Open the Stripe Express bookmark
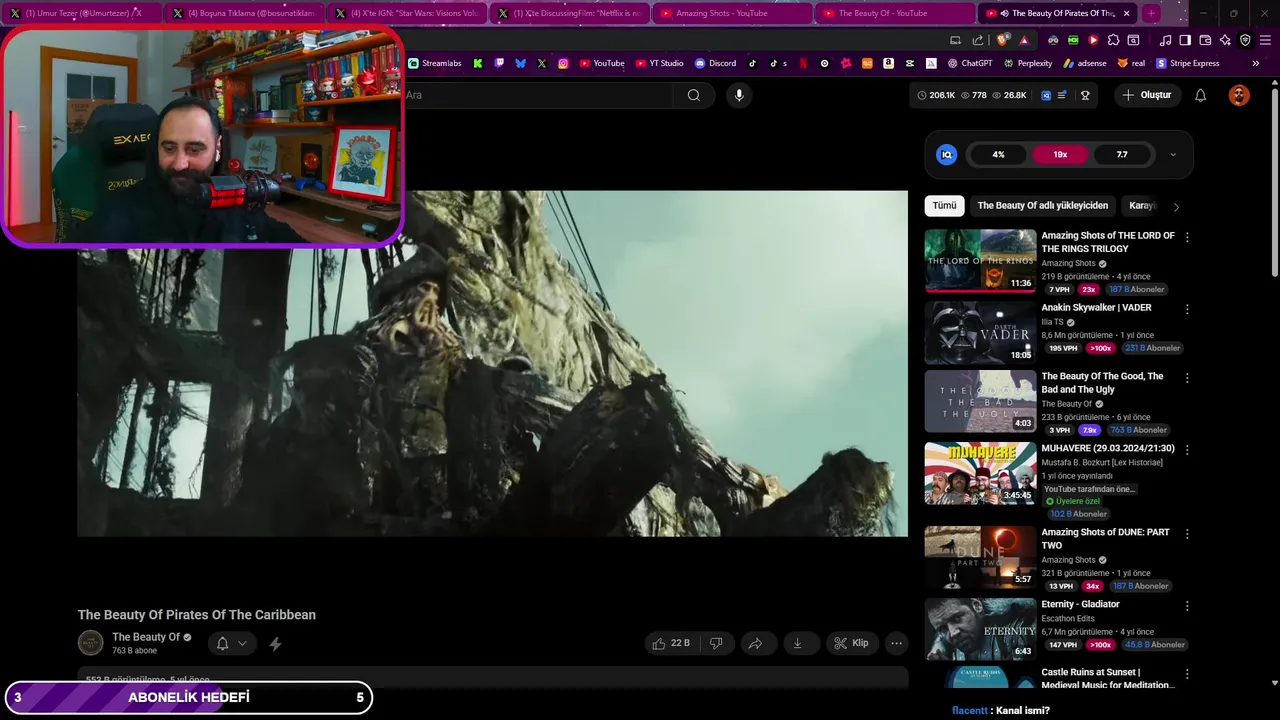This screenshot has height=720, width=1280. click(x=1188, y=63)
